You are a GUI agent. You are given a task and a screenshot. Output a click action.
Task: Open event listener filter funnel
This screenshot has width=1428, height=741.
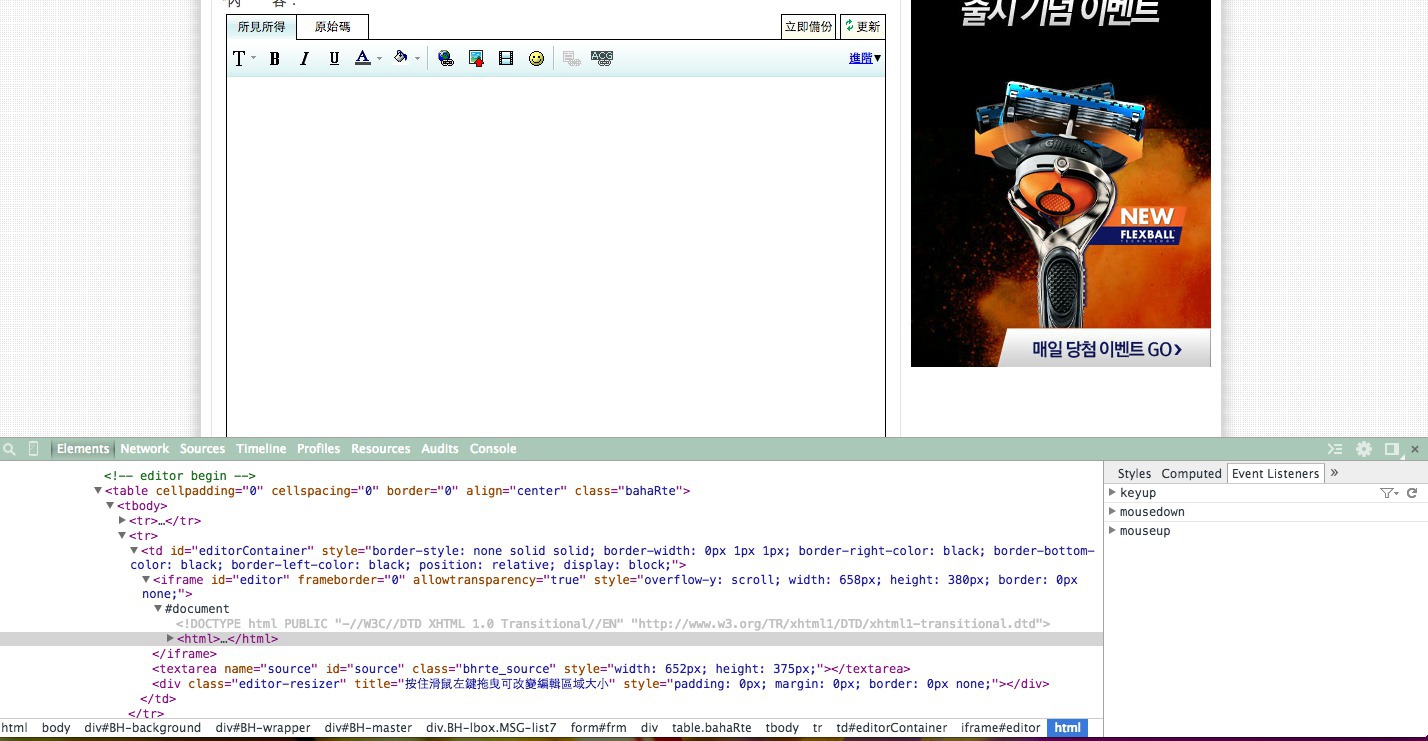click(x=1389, y=493)
